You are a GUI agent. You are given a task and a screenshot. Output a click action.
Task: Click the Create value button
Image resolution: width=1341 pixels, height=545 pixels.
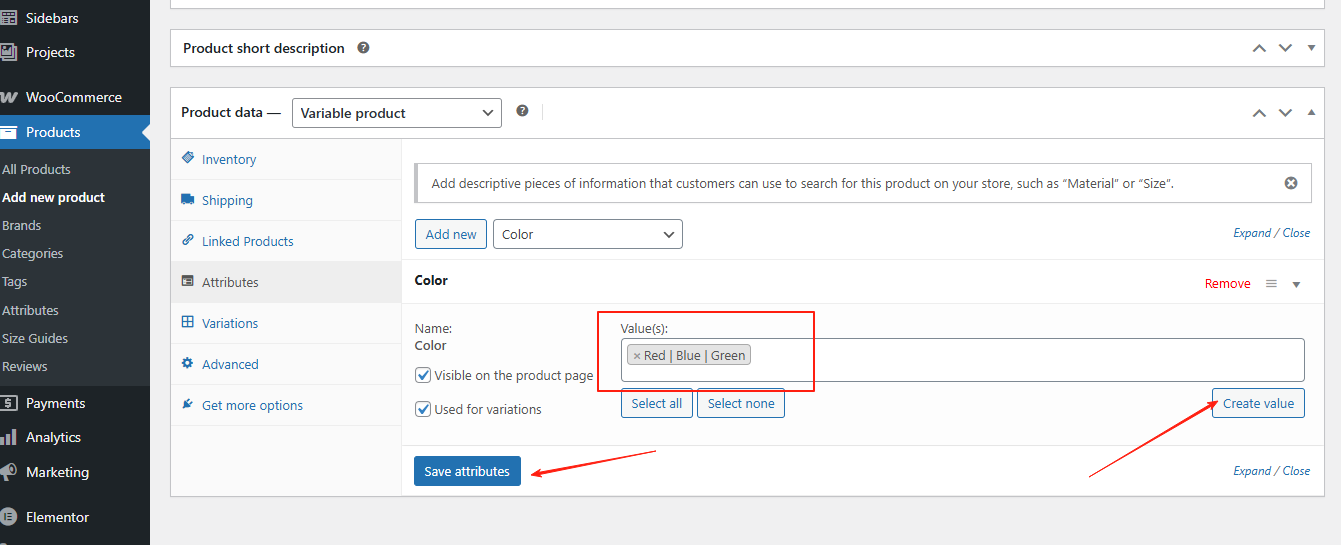1257,403
